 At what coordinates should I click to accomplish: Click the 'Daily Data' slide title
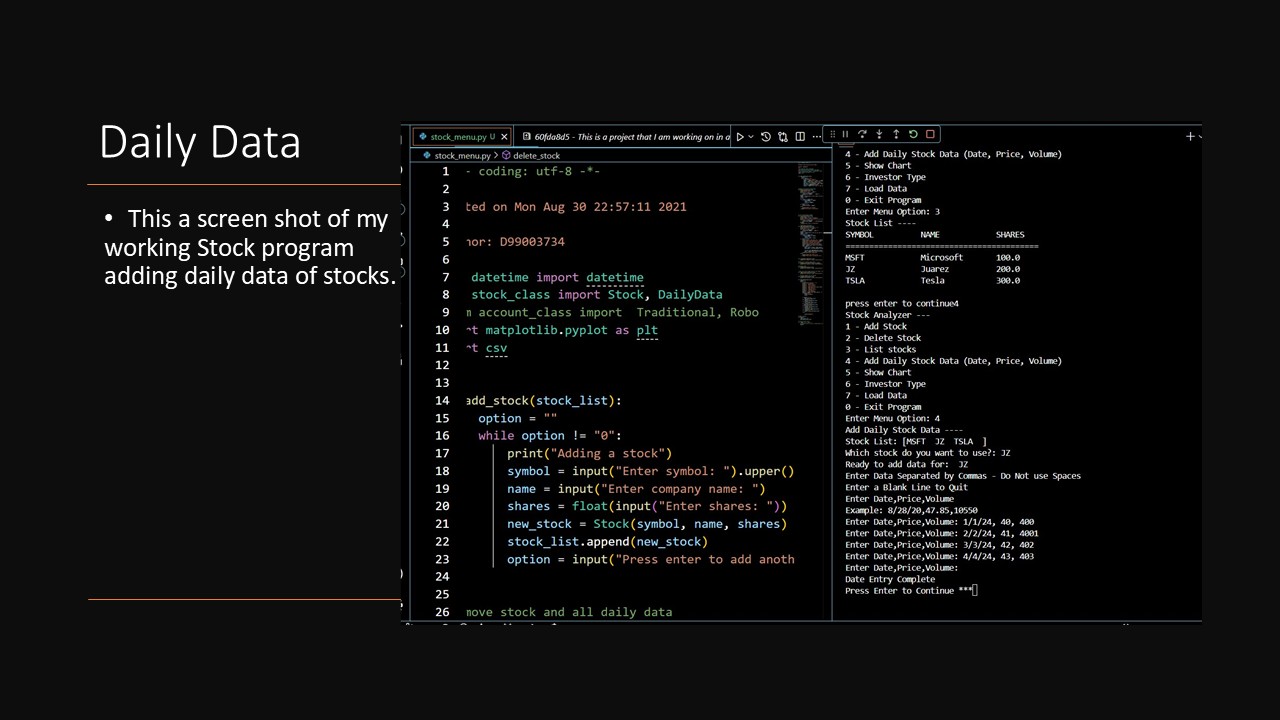tap(200, 142)
